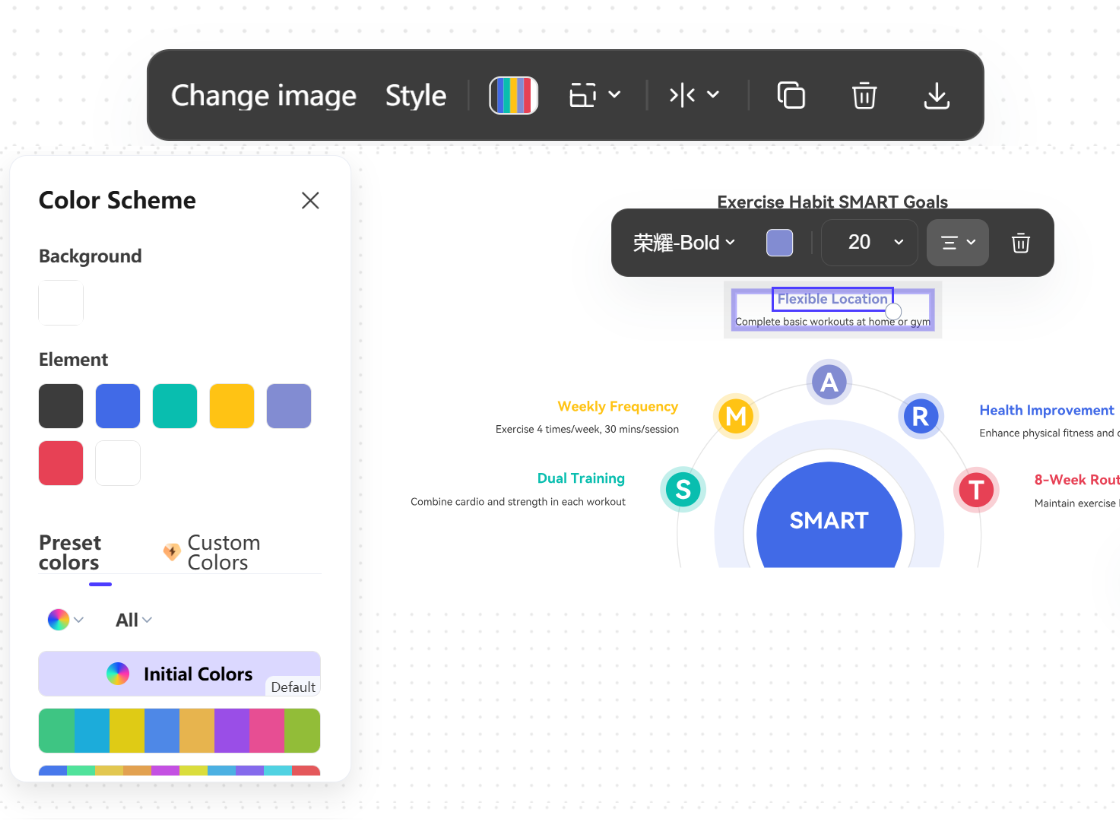1120x840 pixels.
Task: Apply the Initial Colors default scheme
Action: [179, 673]
